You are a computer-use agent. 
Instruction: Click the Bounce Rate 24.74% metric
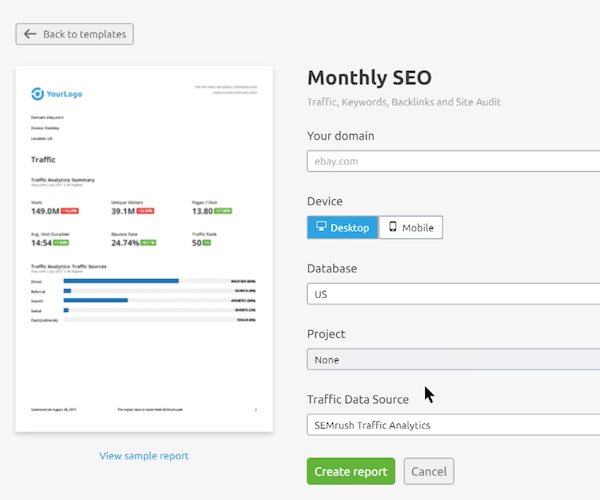125,242
